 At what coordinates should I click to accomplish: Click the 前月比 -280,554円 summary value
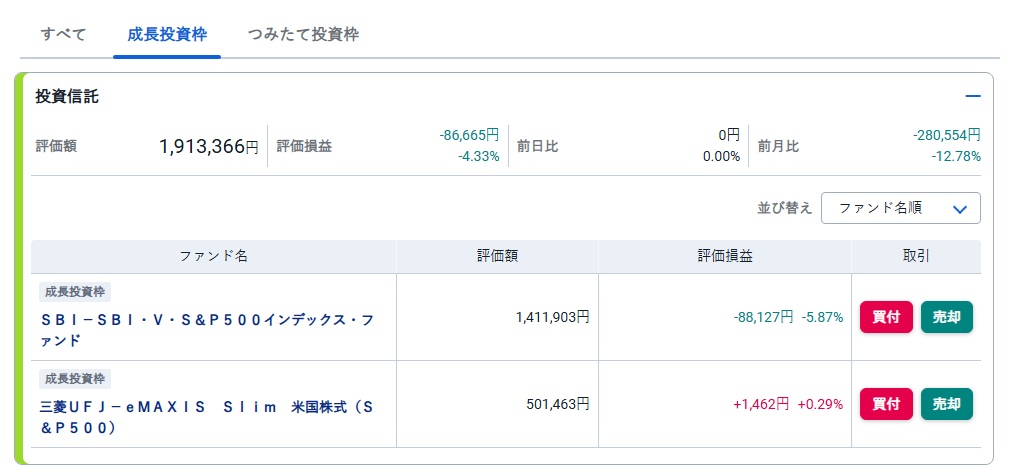click(x=947, y=135)
